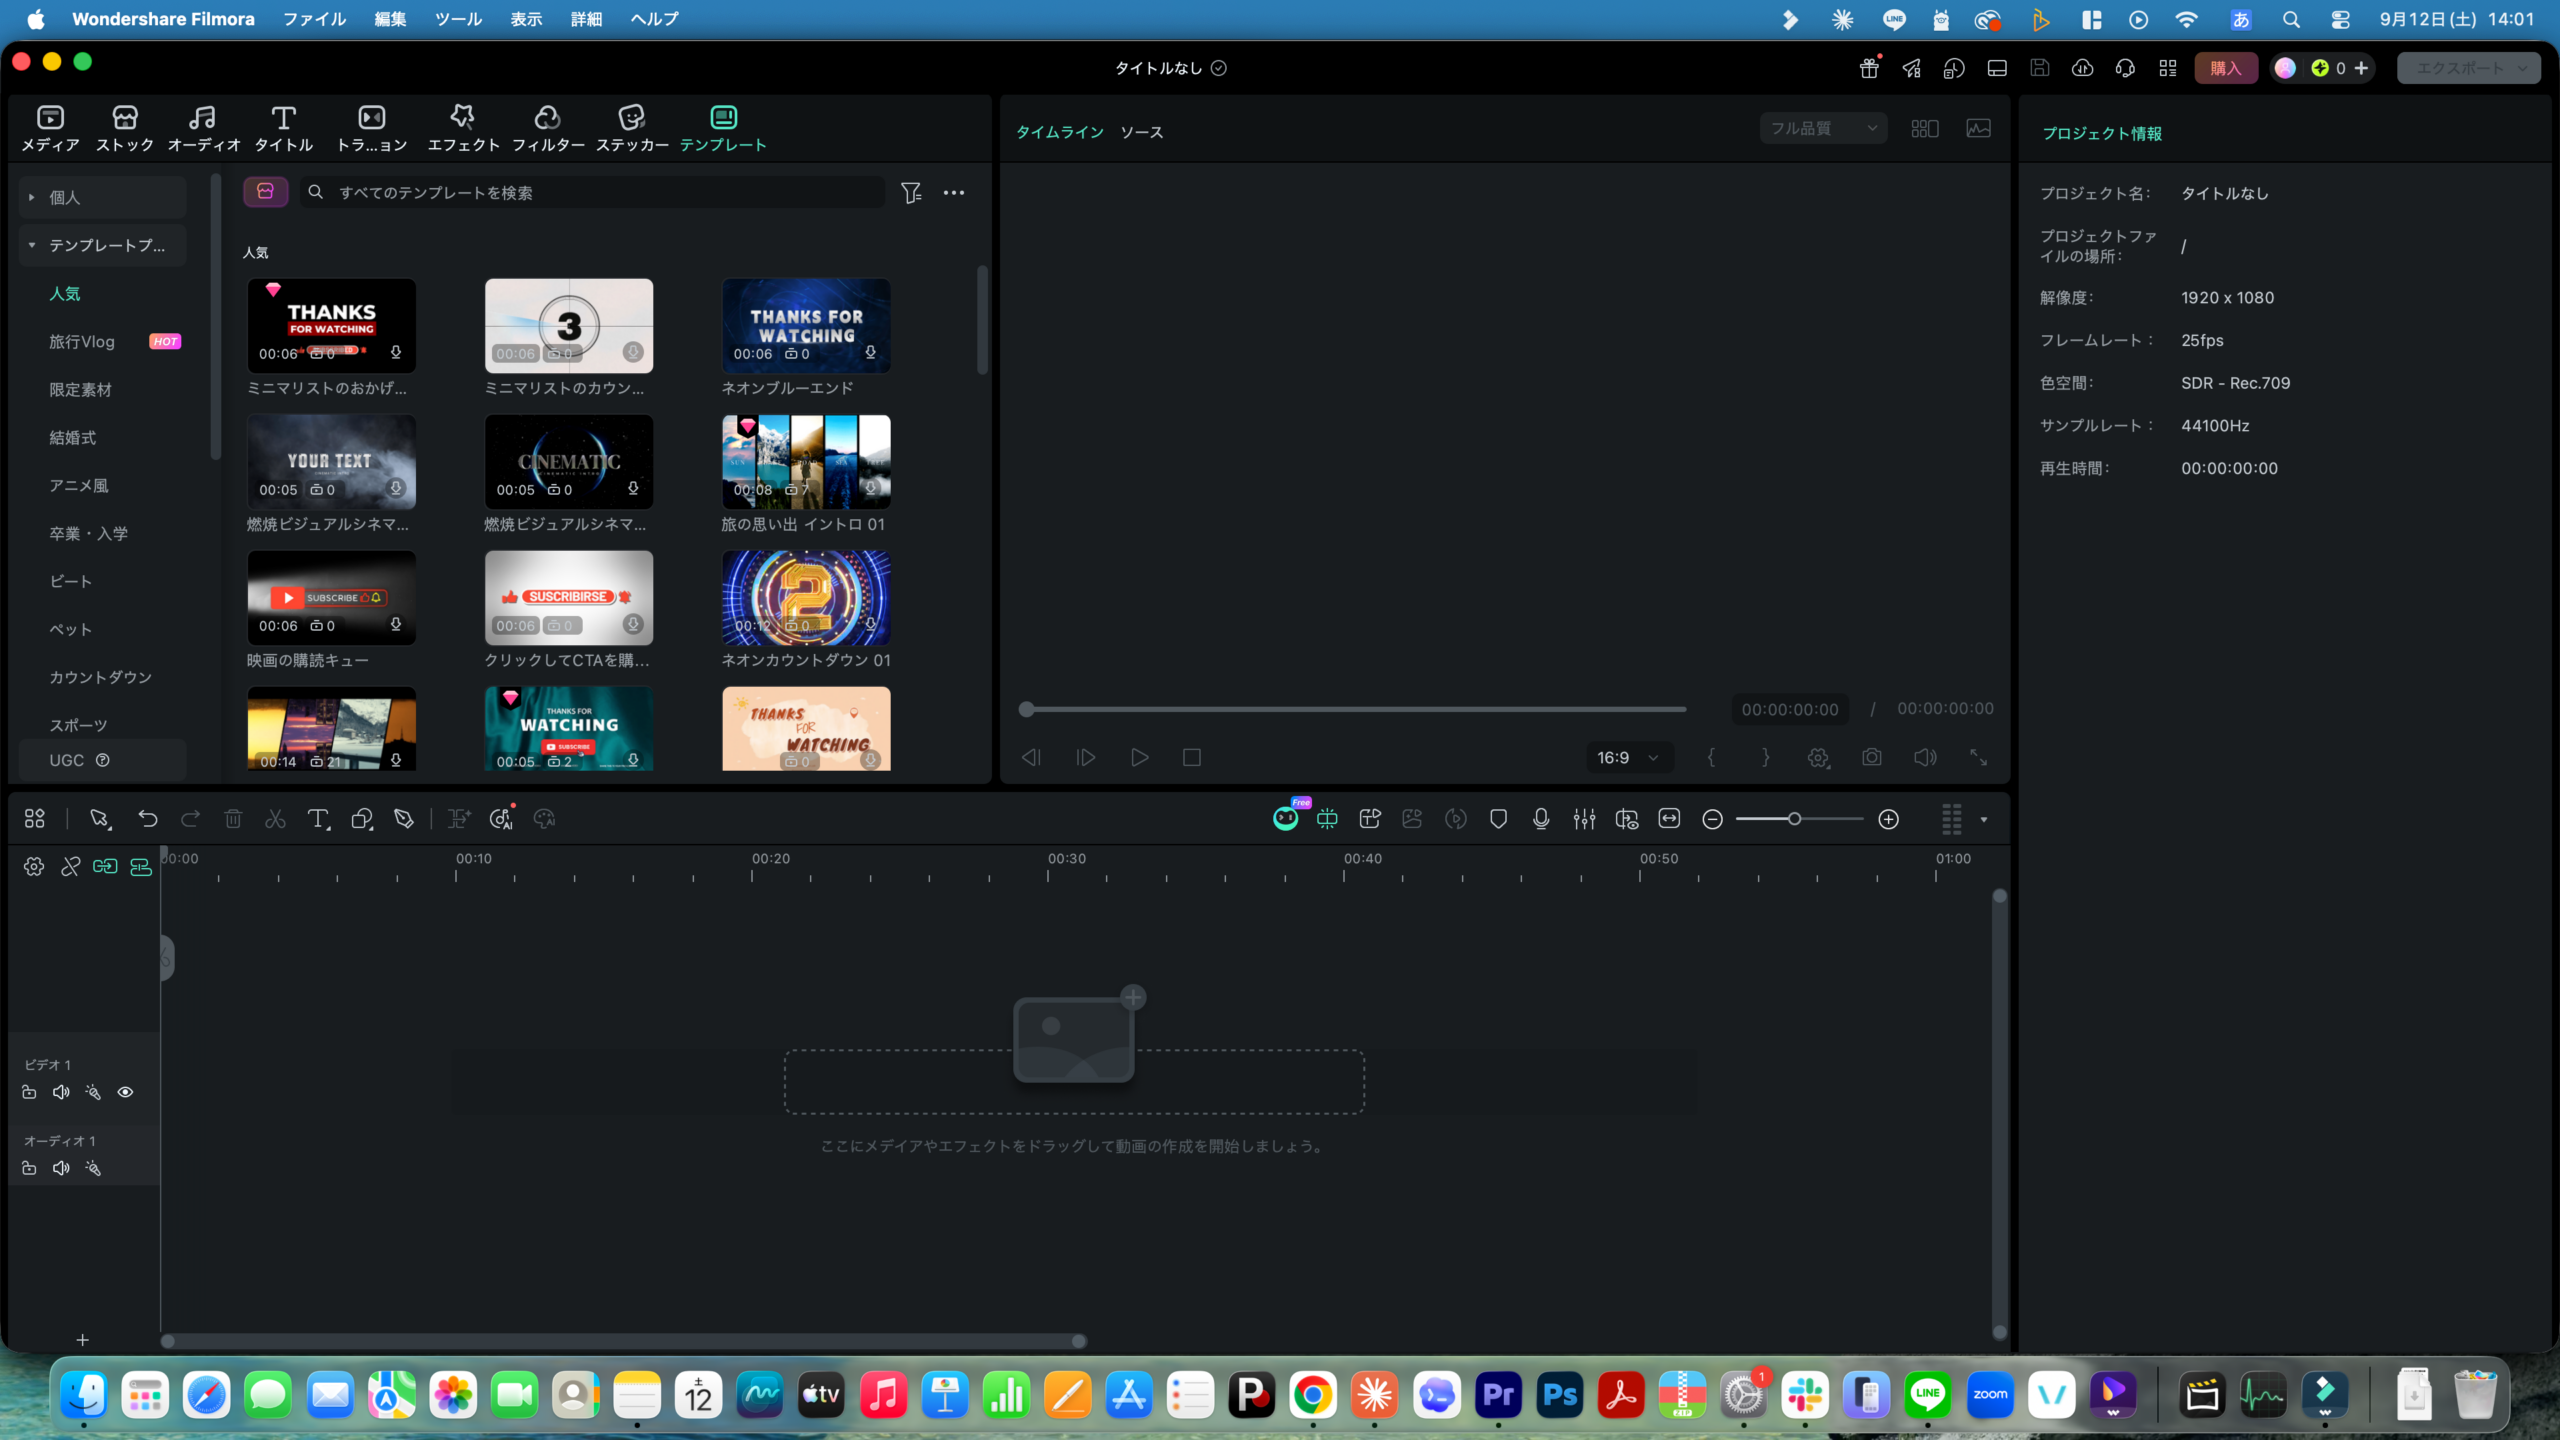The width and height of the screenshot is (2560, 1440).
Task: Open the template filter icon
Action: click(911, 192)
